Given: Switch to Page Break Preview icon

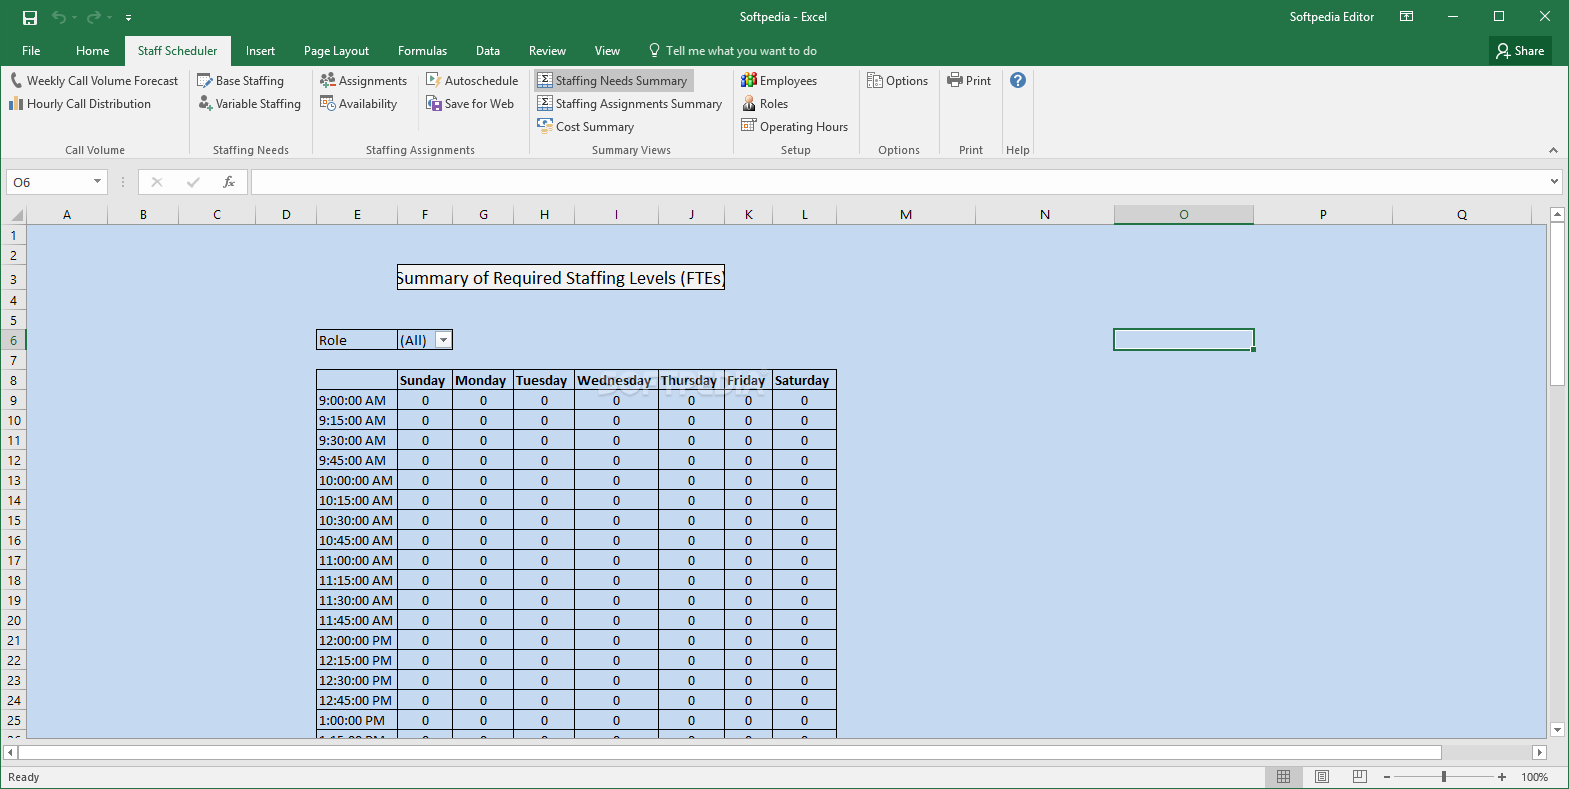Looking at the screenshot, I should (x=1360, y=777).
